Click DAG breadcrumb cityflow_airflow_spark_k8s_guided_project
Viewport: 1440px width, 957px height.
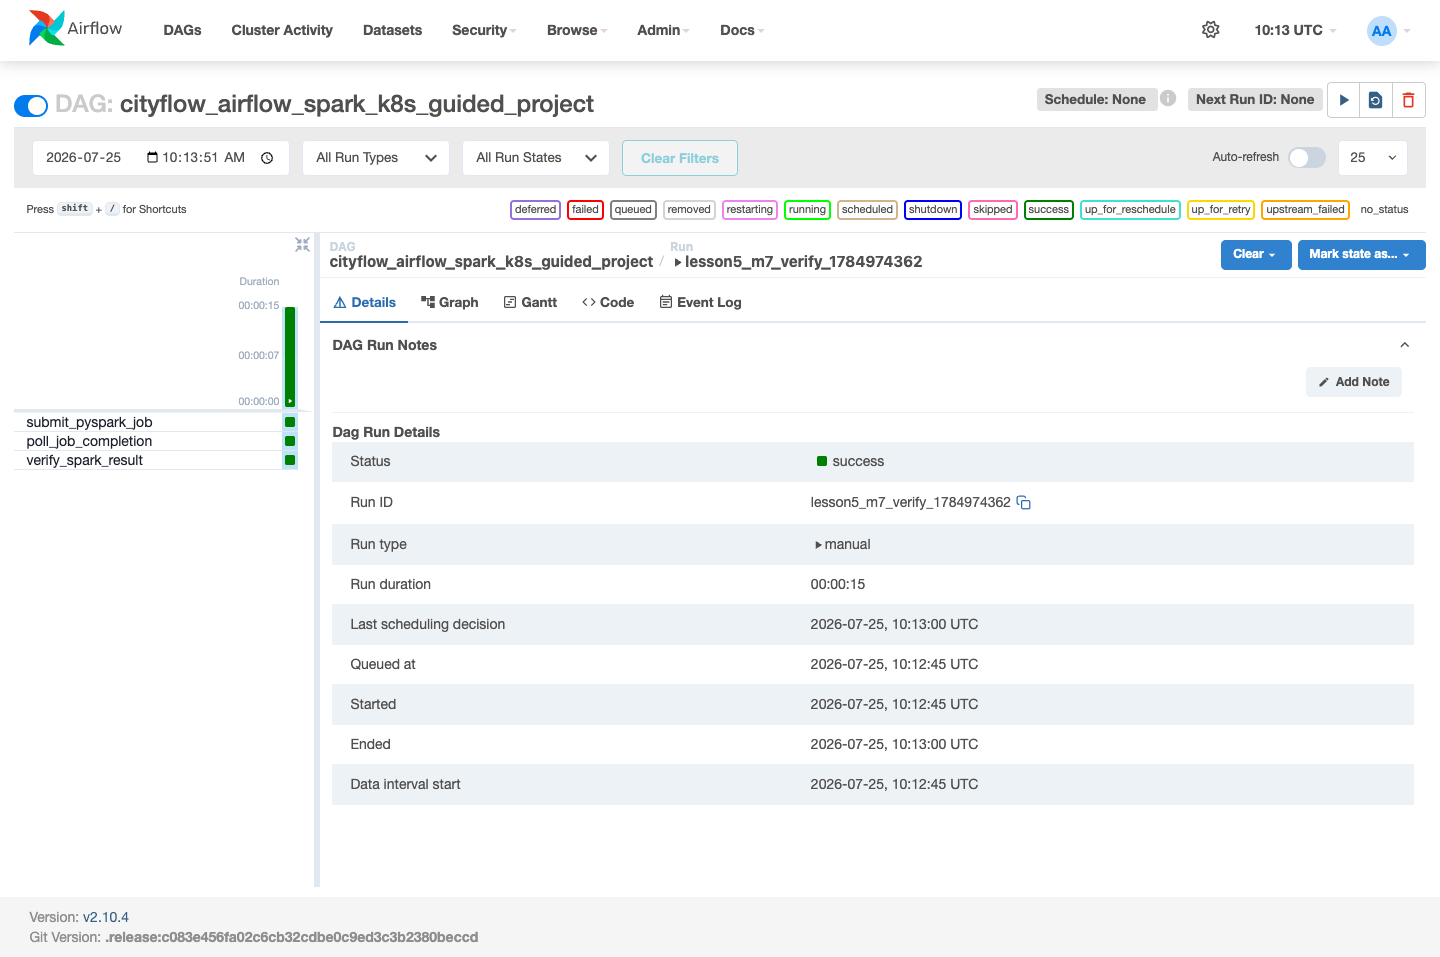coord(491,262)
